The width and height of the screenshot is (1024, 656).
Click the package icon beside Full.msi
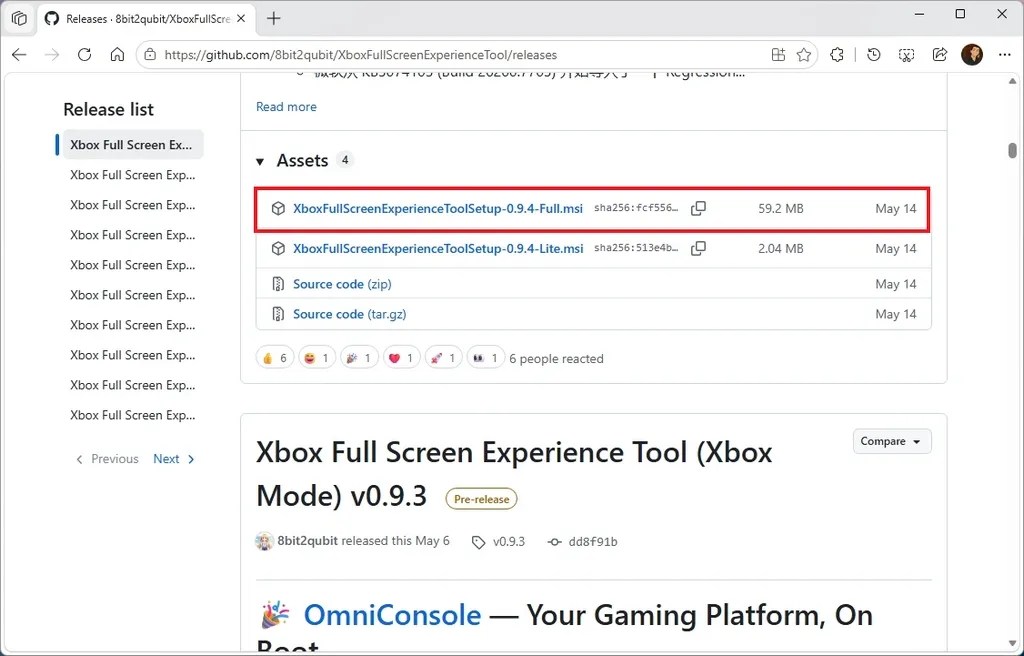pyautogui.click(x=278, y=208)
